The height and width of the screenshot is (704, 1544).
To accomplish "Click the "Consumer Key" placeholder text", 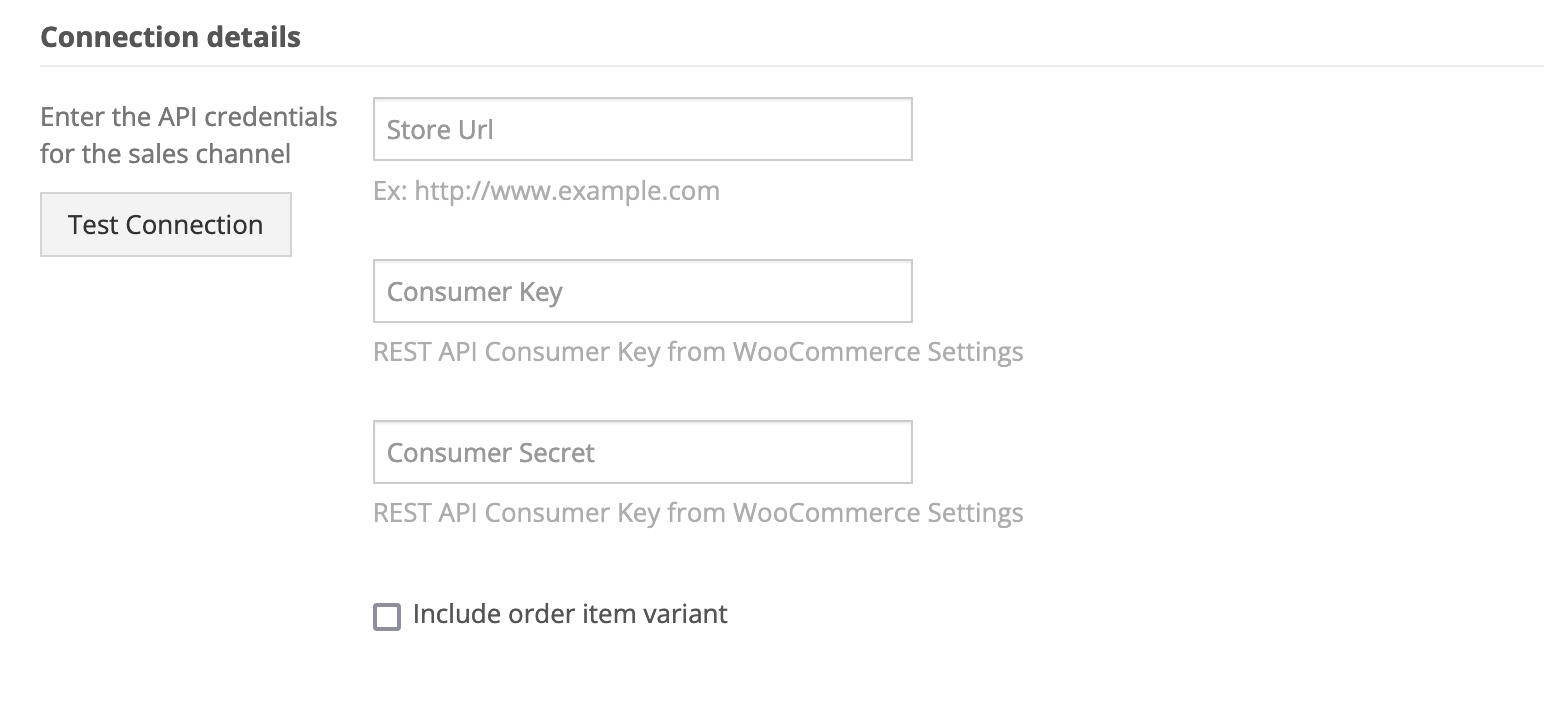I will click(475, 292).
